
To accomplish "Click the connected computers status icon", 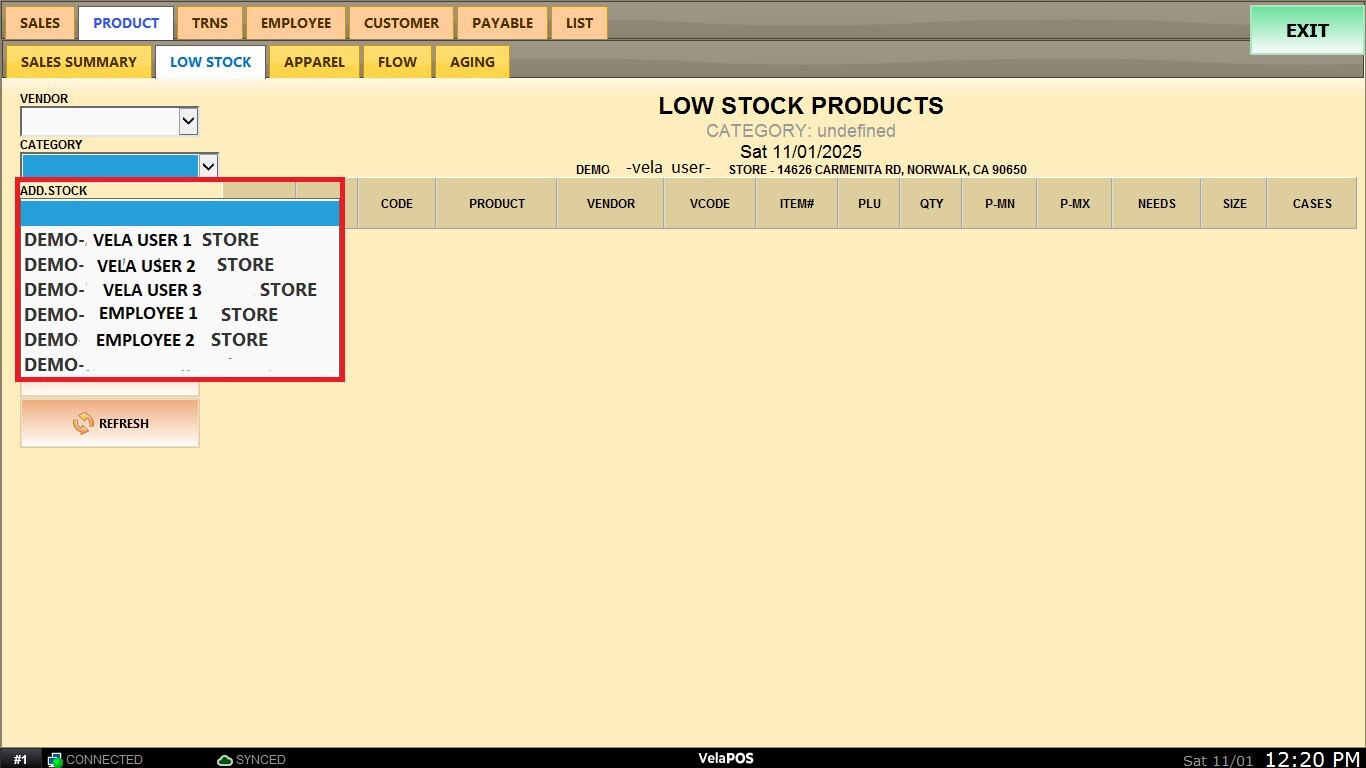I will coord(55,760).
